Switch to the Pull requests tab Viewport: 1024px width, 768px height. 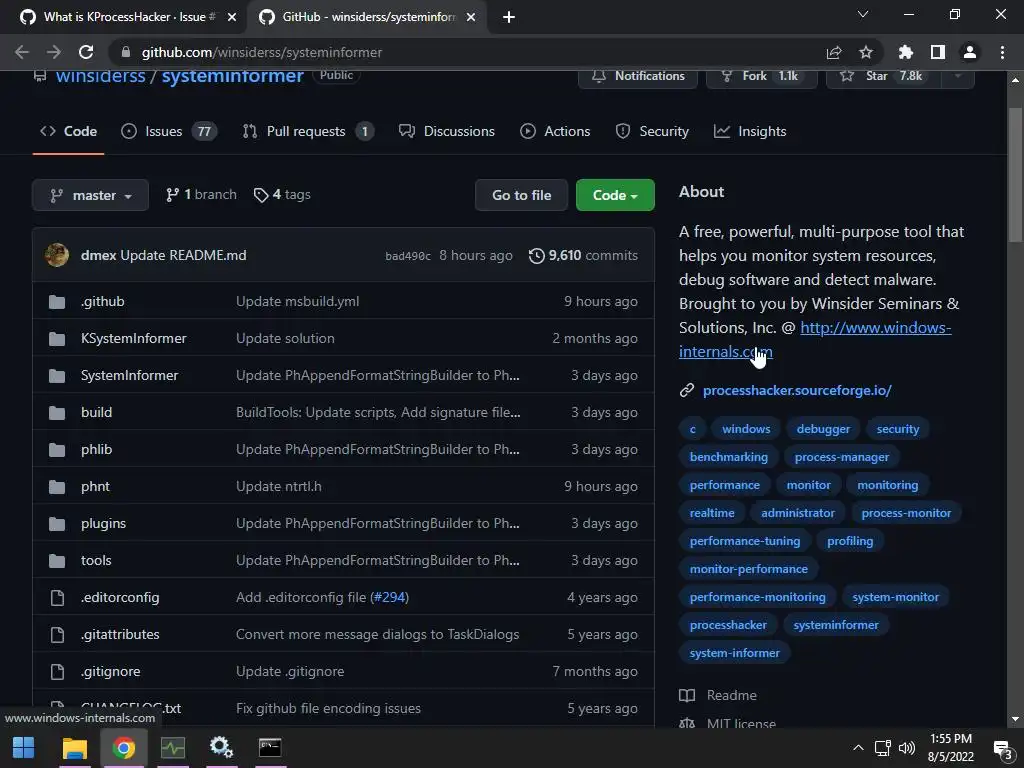tap(308, 131)
